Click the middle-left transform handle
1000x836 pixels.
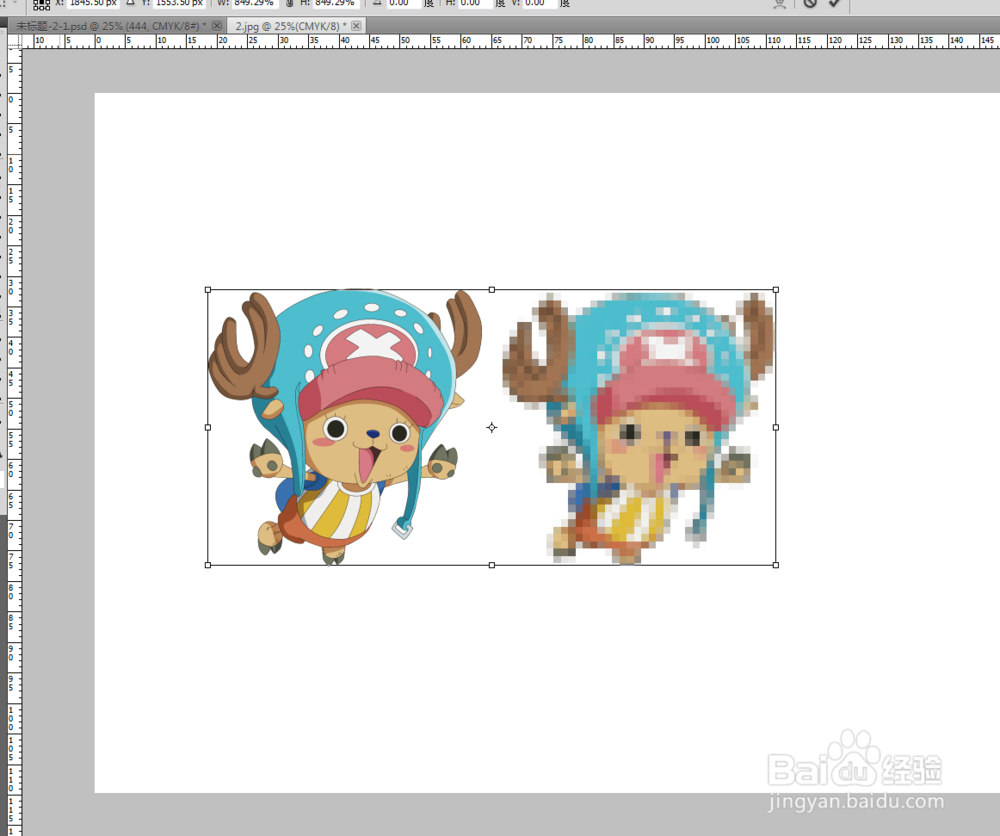pos(208,427)
